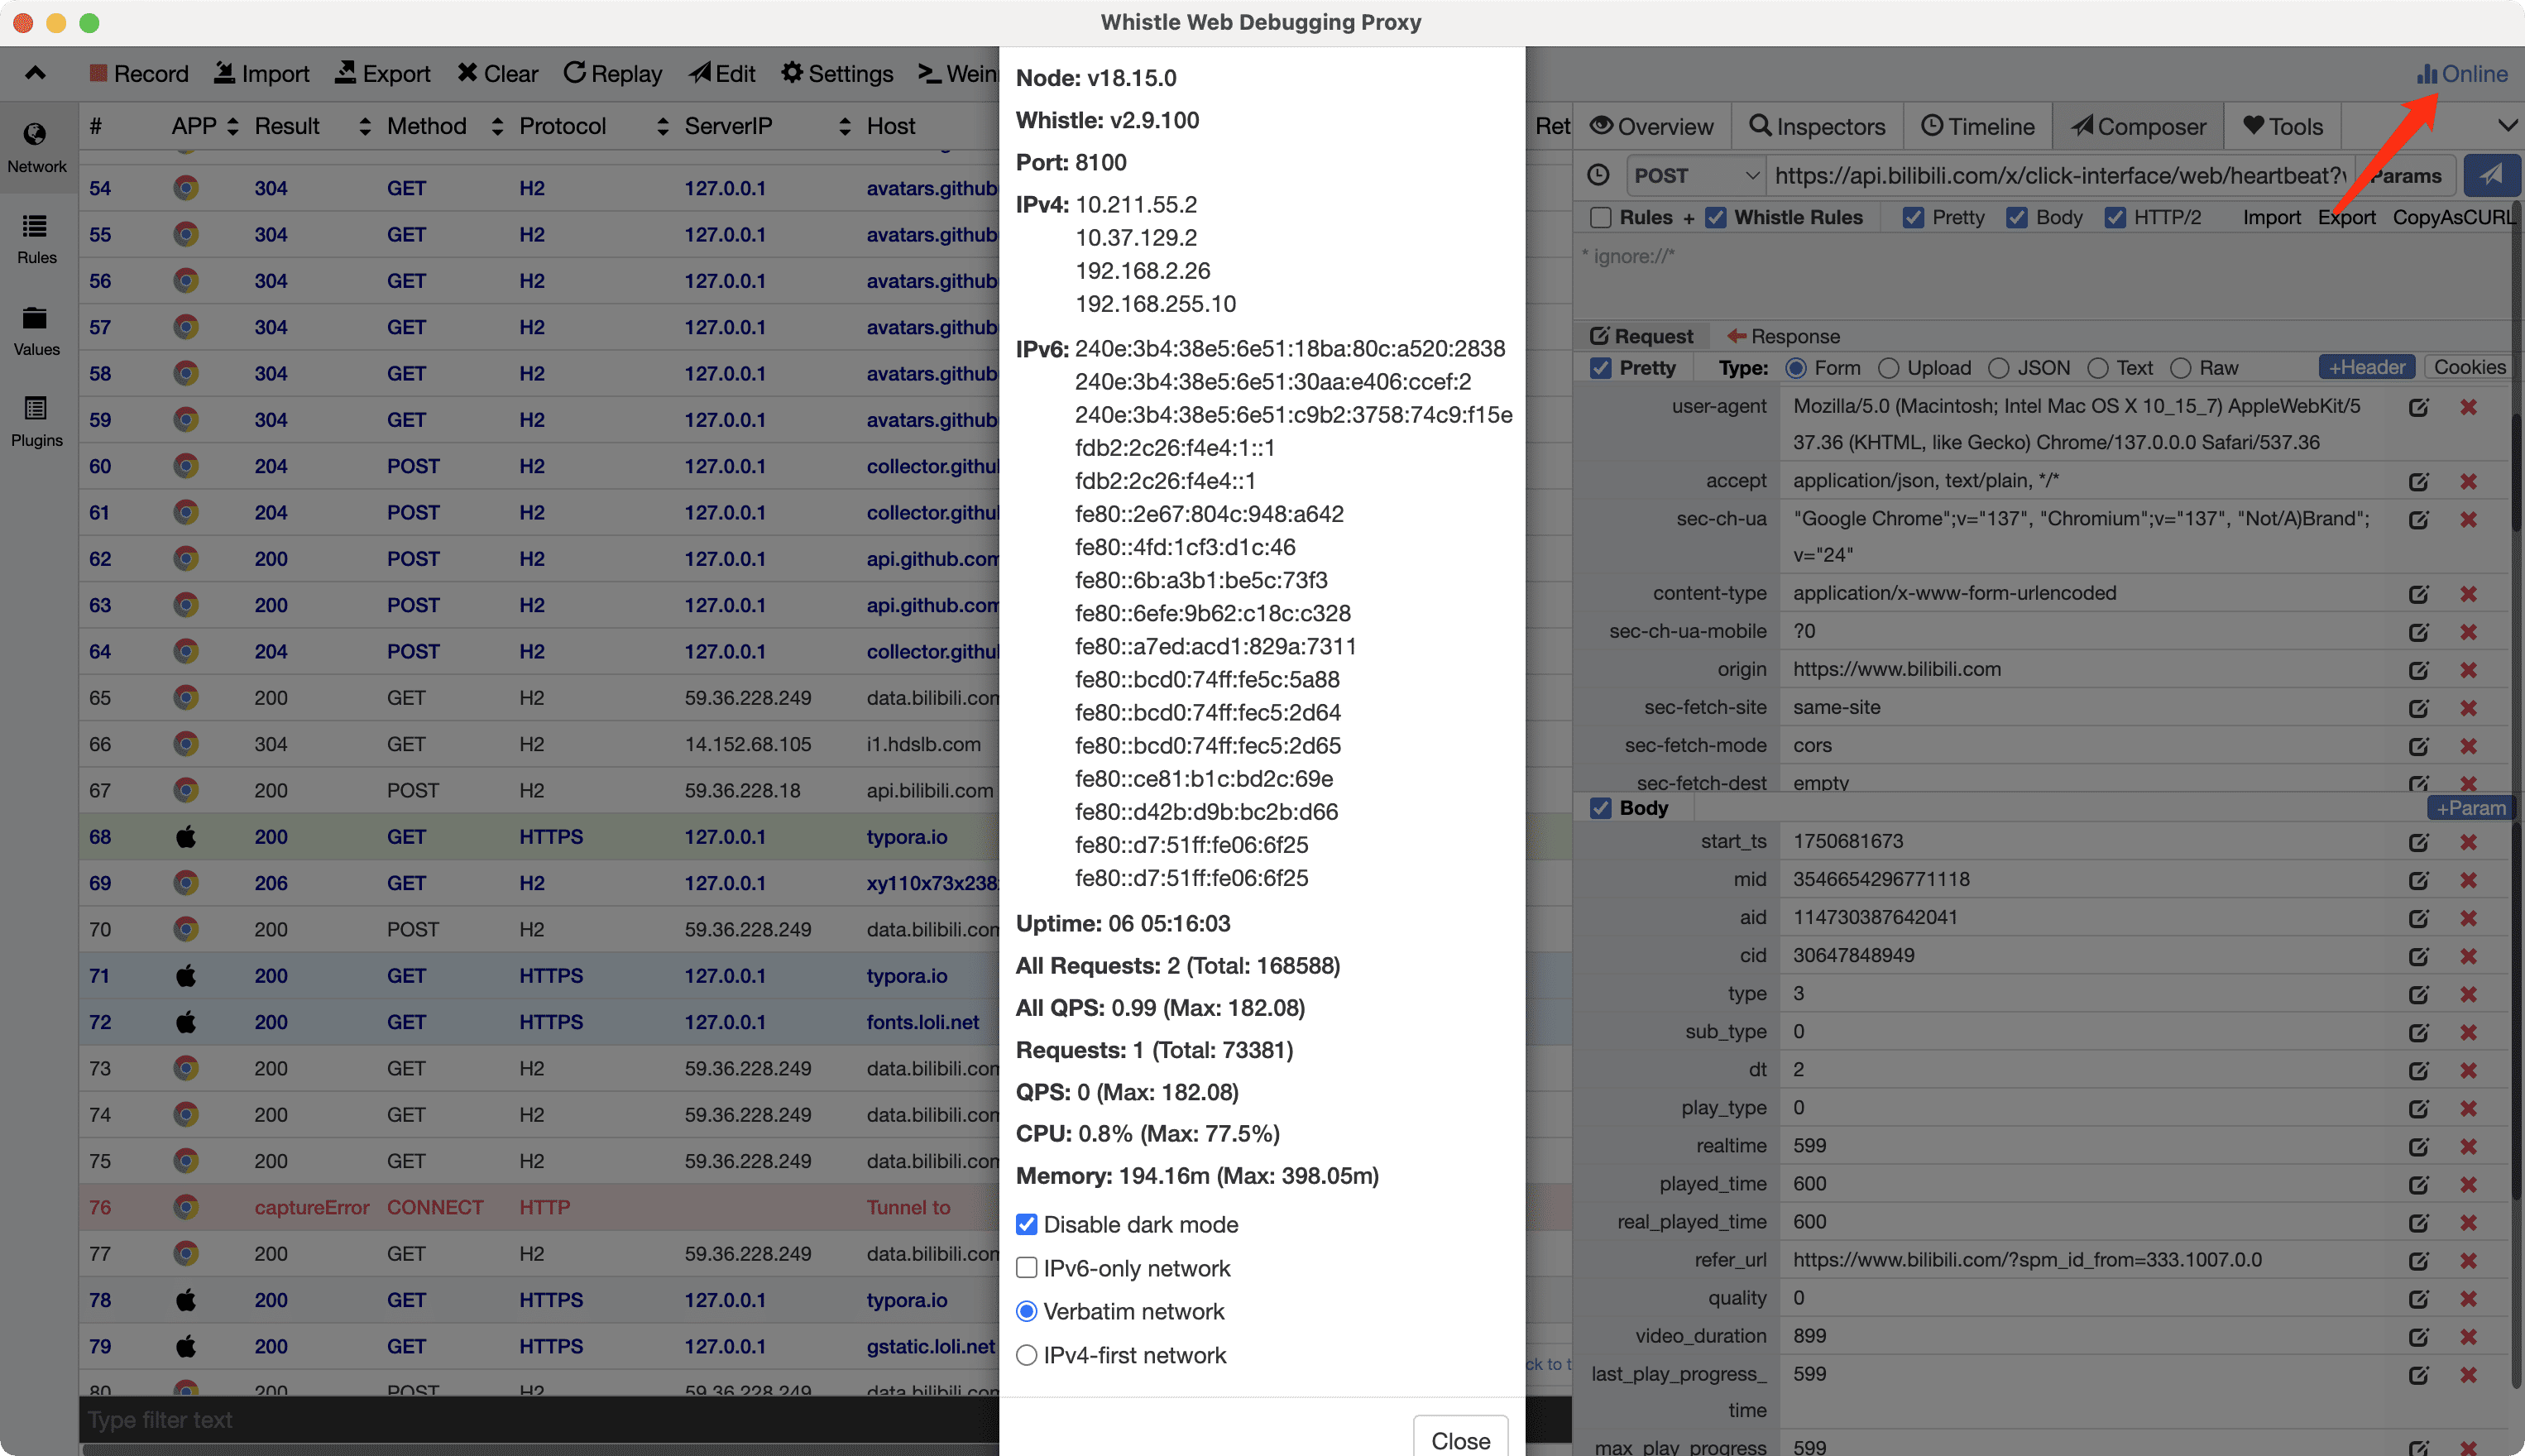
Task: Click the Type filter text field
Action: [x=539, y=1420]
